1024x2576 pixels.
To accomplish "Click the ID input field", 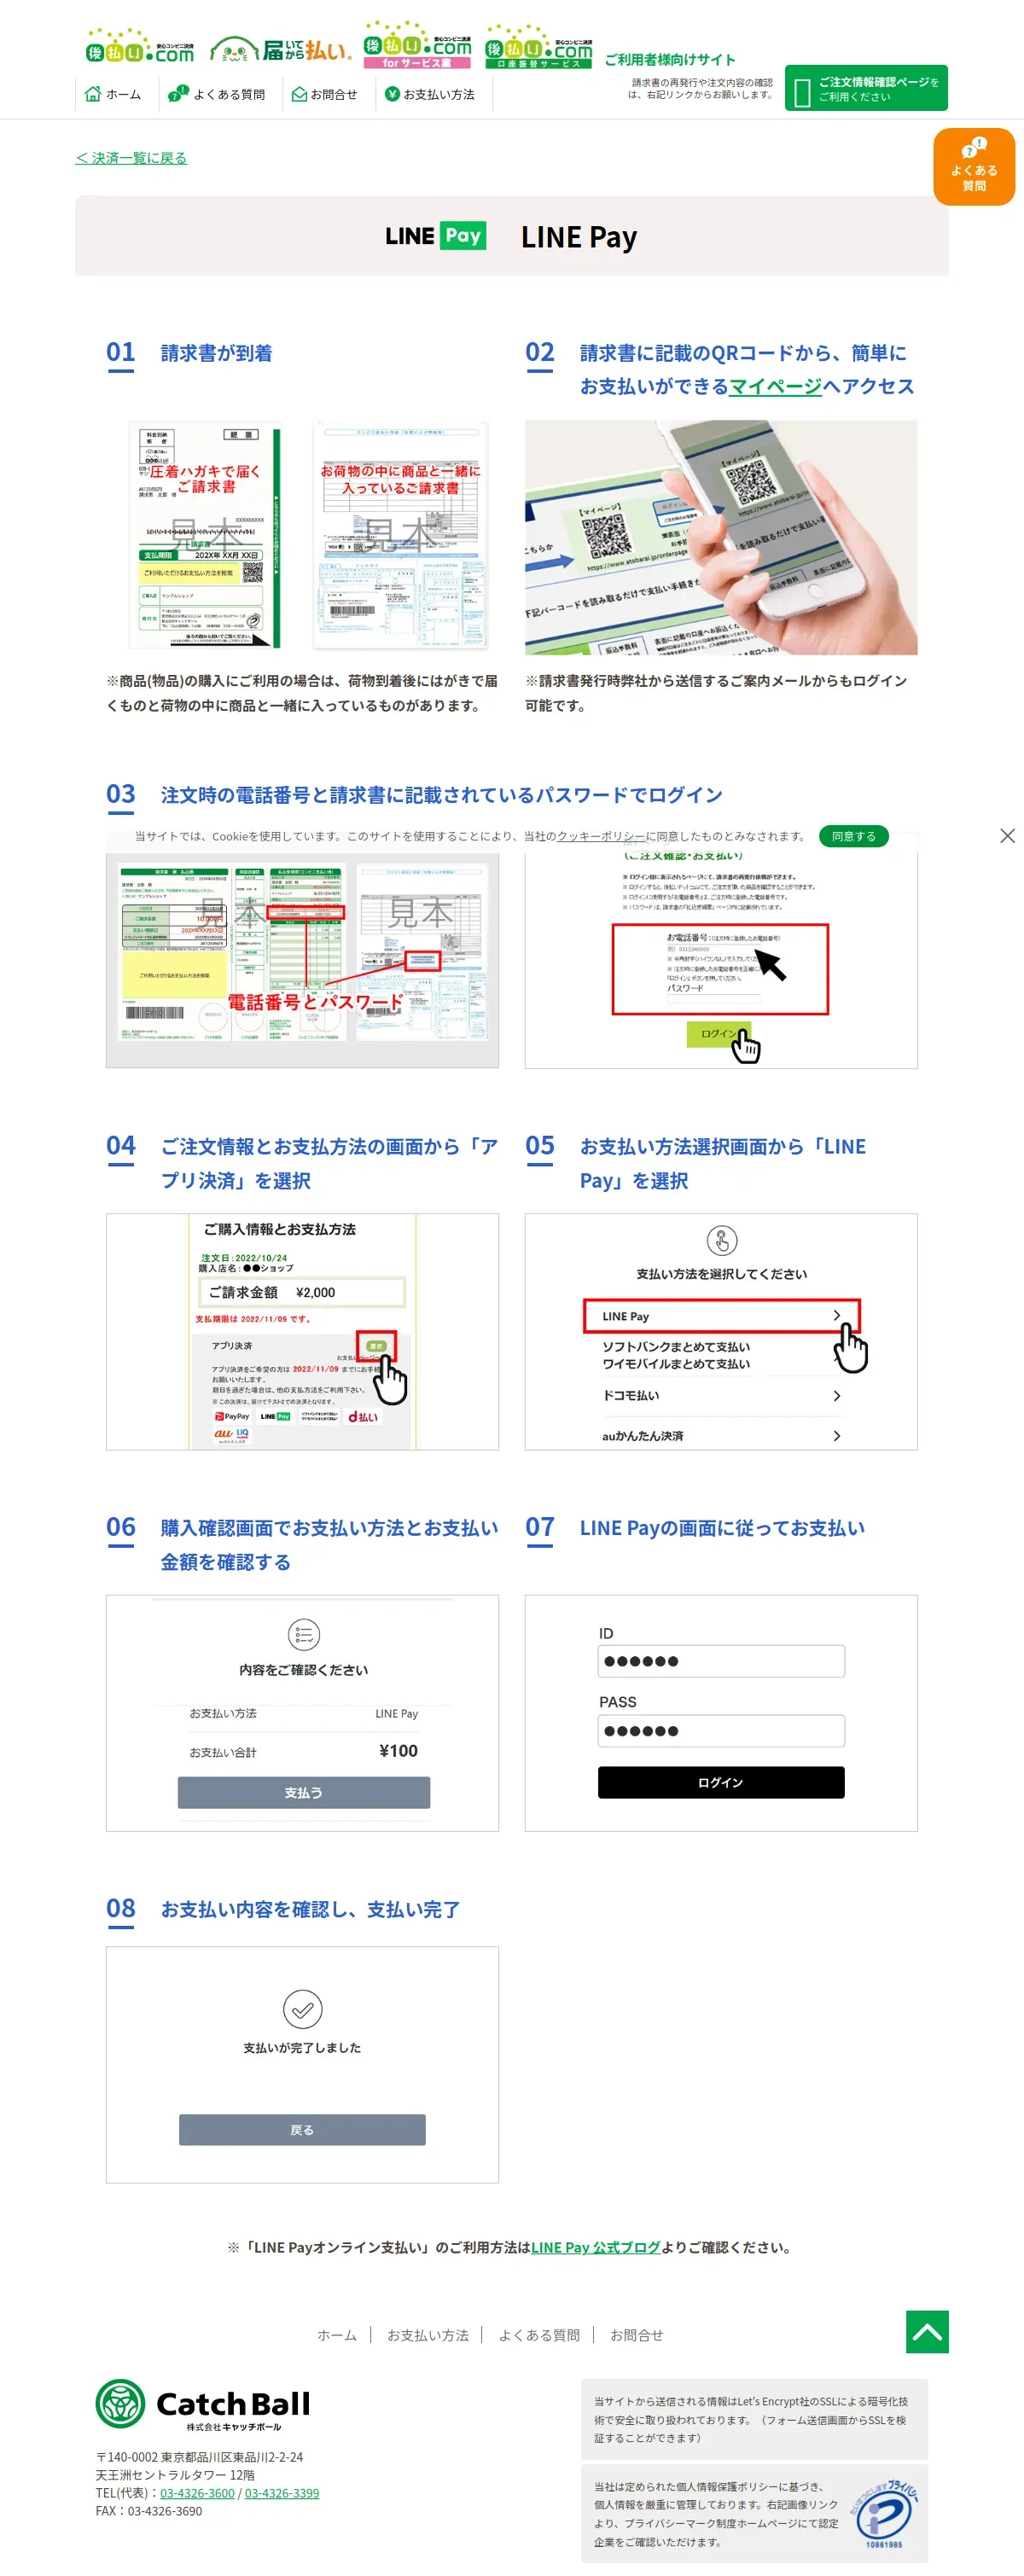I will pyautogui.click(x=721, y=1661).
